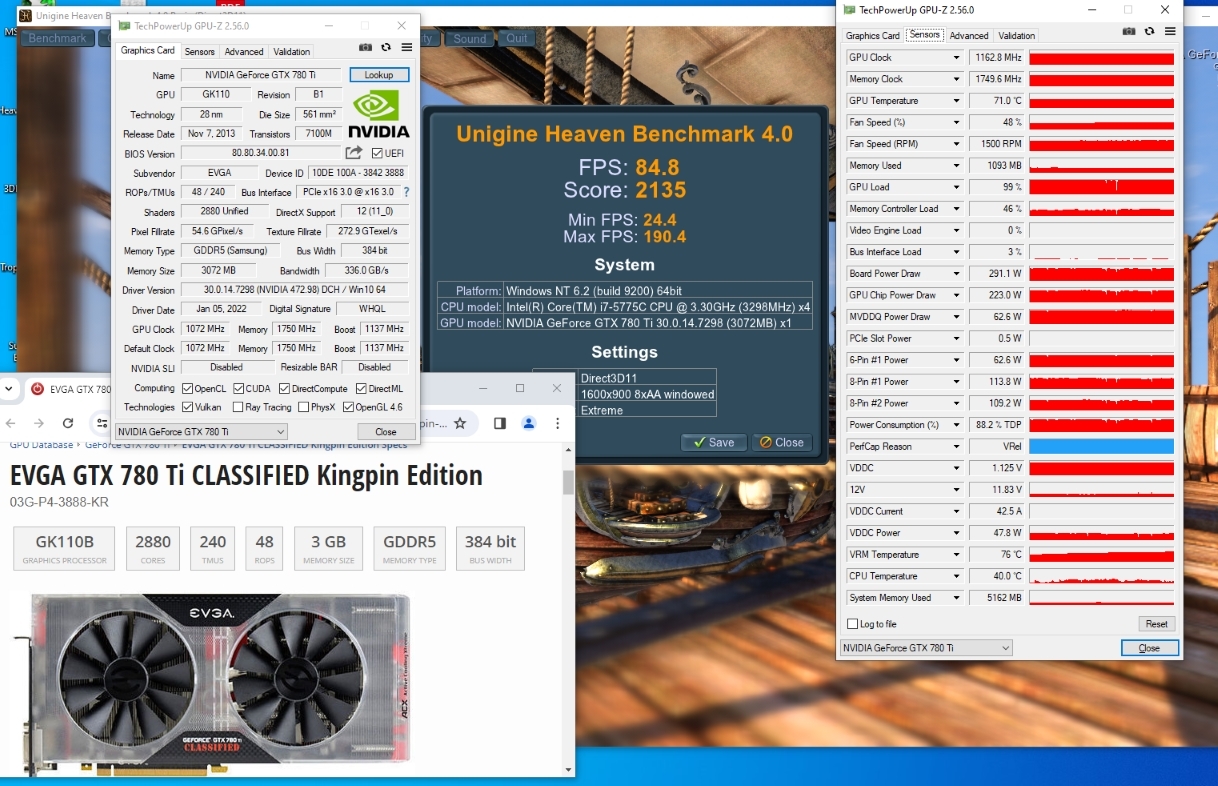The image size is (1218, 786).
Task: Bookmark page with the star icon
Action: click(x=460, y=423)
